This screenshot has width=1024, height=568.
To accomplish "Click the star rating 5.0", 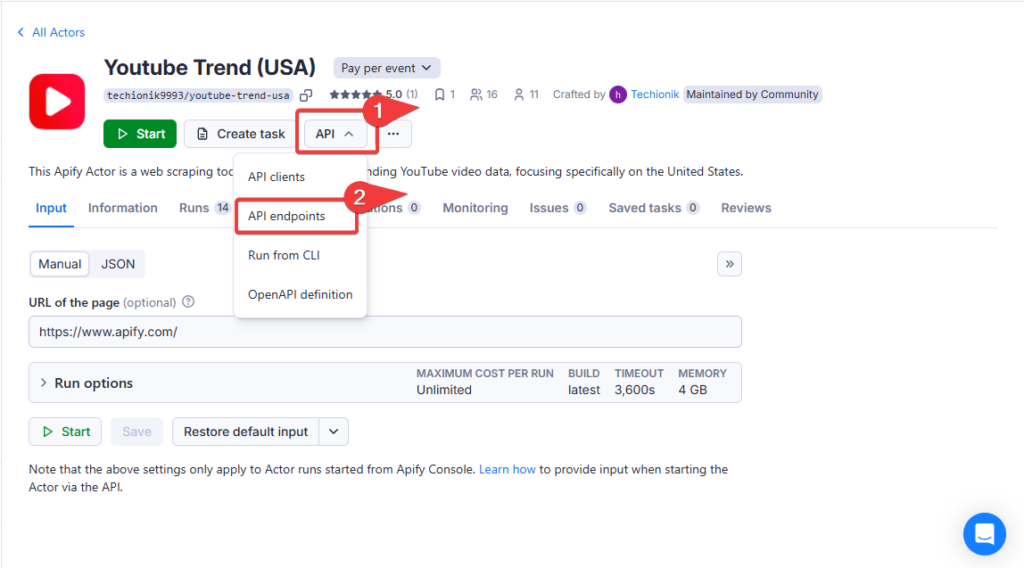I will click(x=373, y=95).
